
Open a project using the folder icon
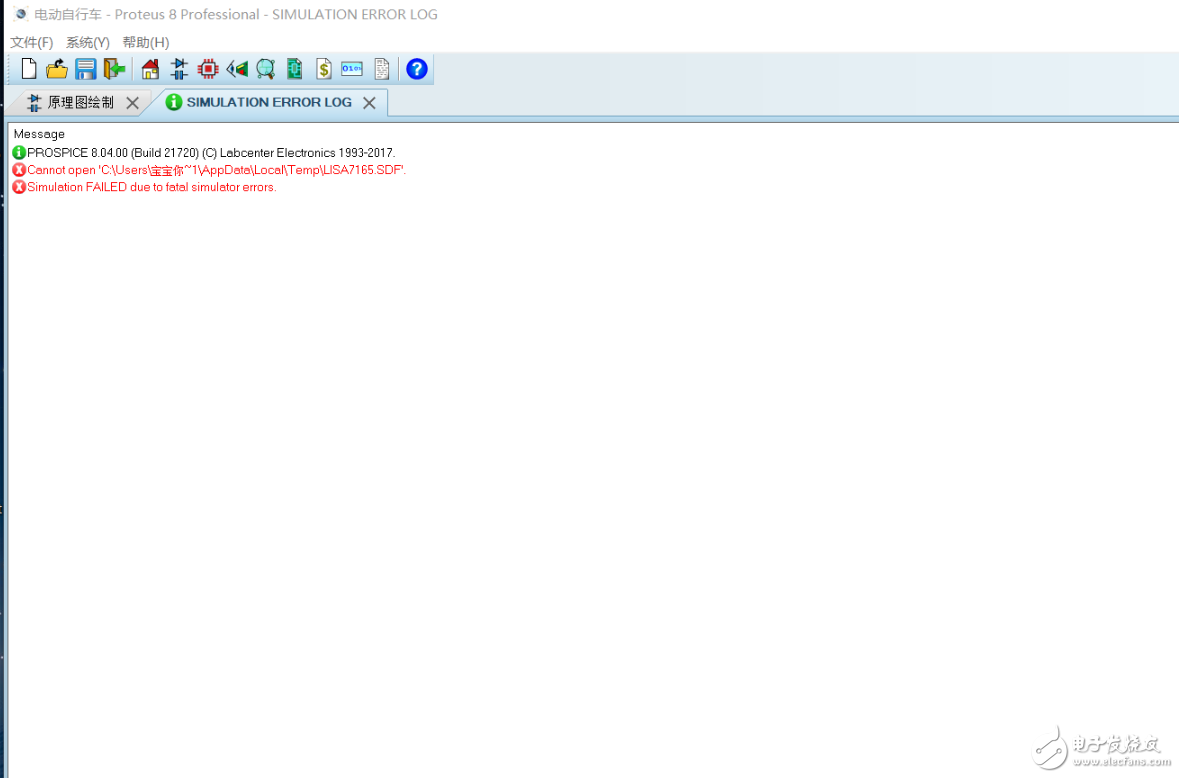57,69
